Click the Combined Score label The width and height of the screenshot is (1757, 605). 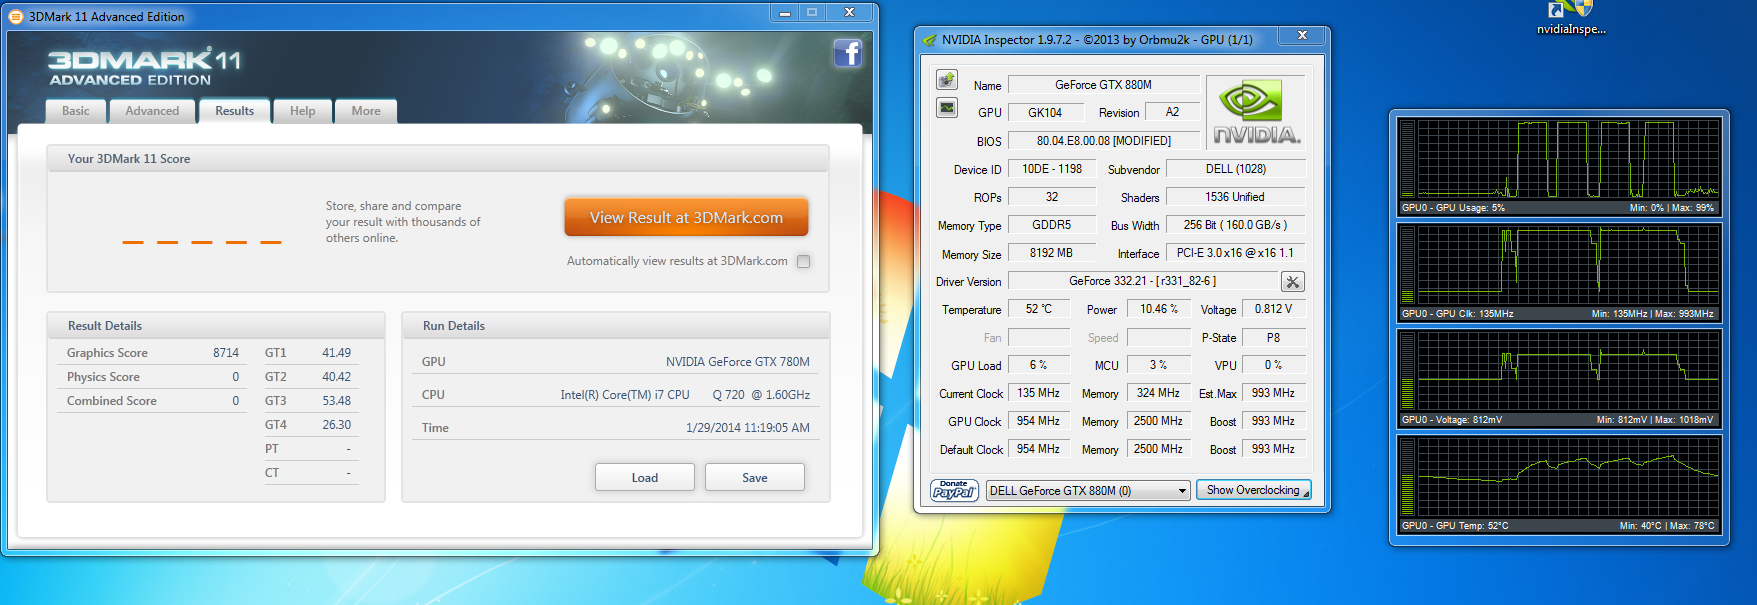click(x=111, y=401)
